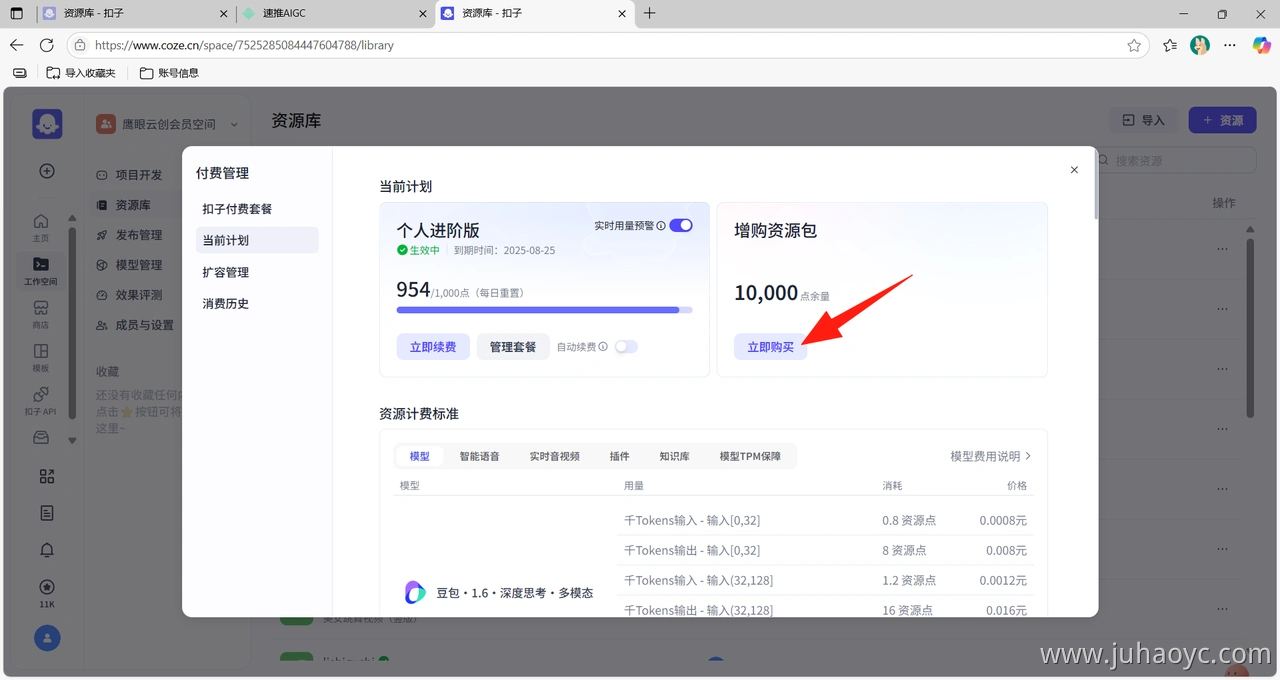
Task: Select 当前计划 in the billing menu
Action: pos(257,240)
